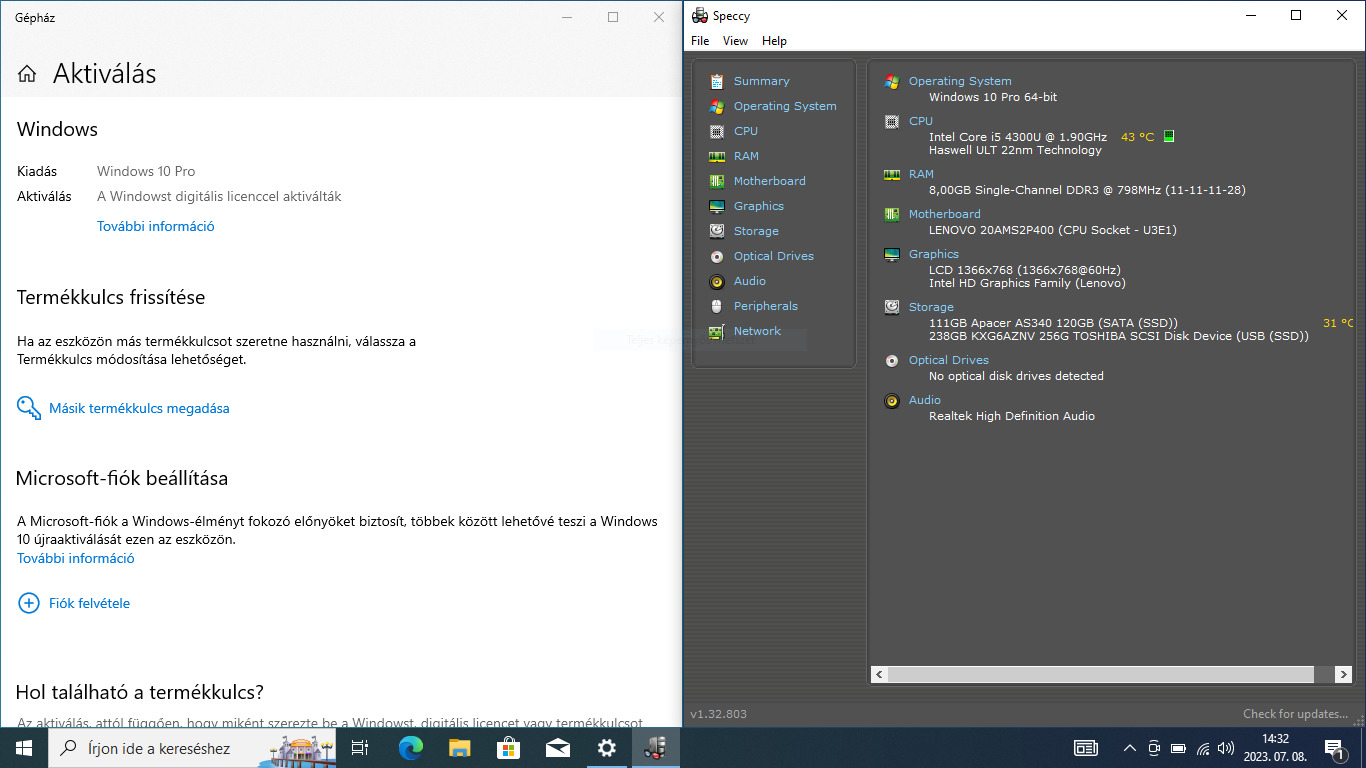The image size is (1366, 768).
Task: Select the CPU label in Speccy sidebar
Action: pyautogui.click(x=746, y=131)
